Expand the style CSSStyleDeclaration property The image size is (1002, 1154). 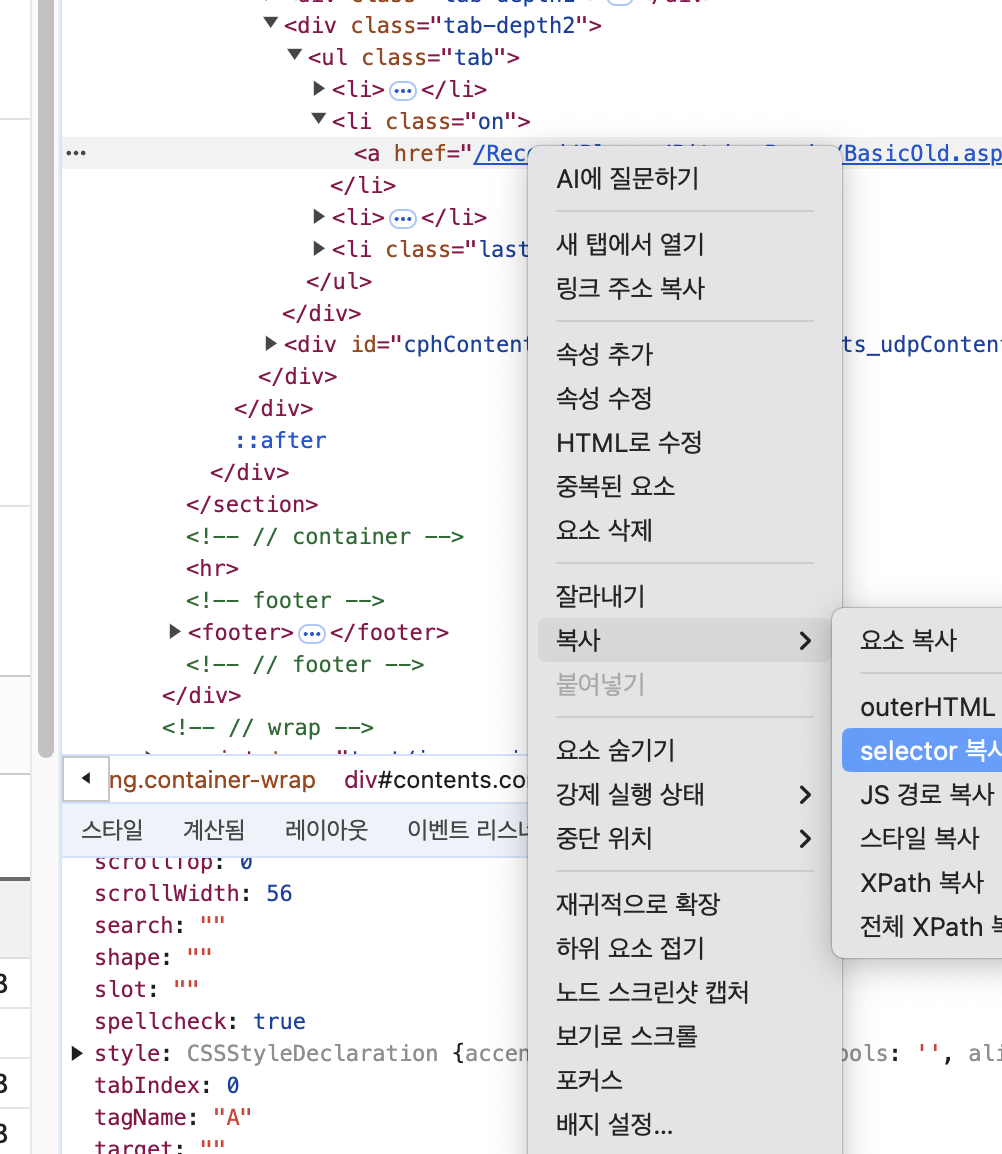77,1053
